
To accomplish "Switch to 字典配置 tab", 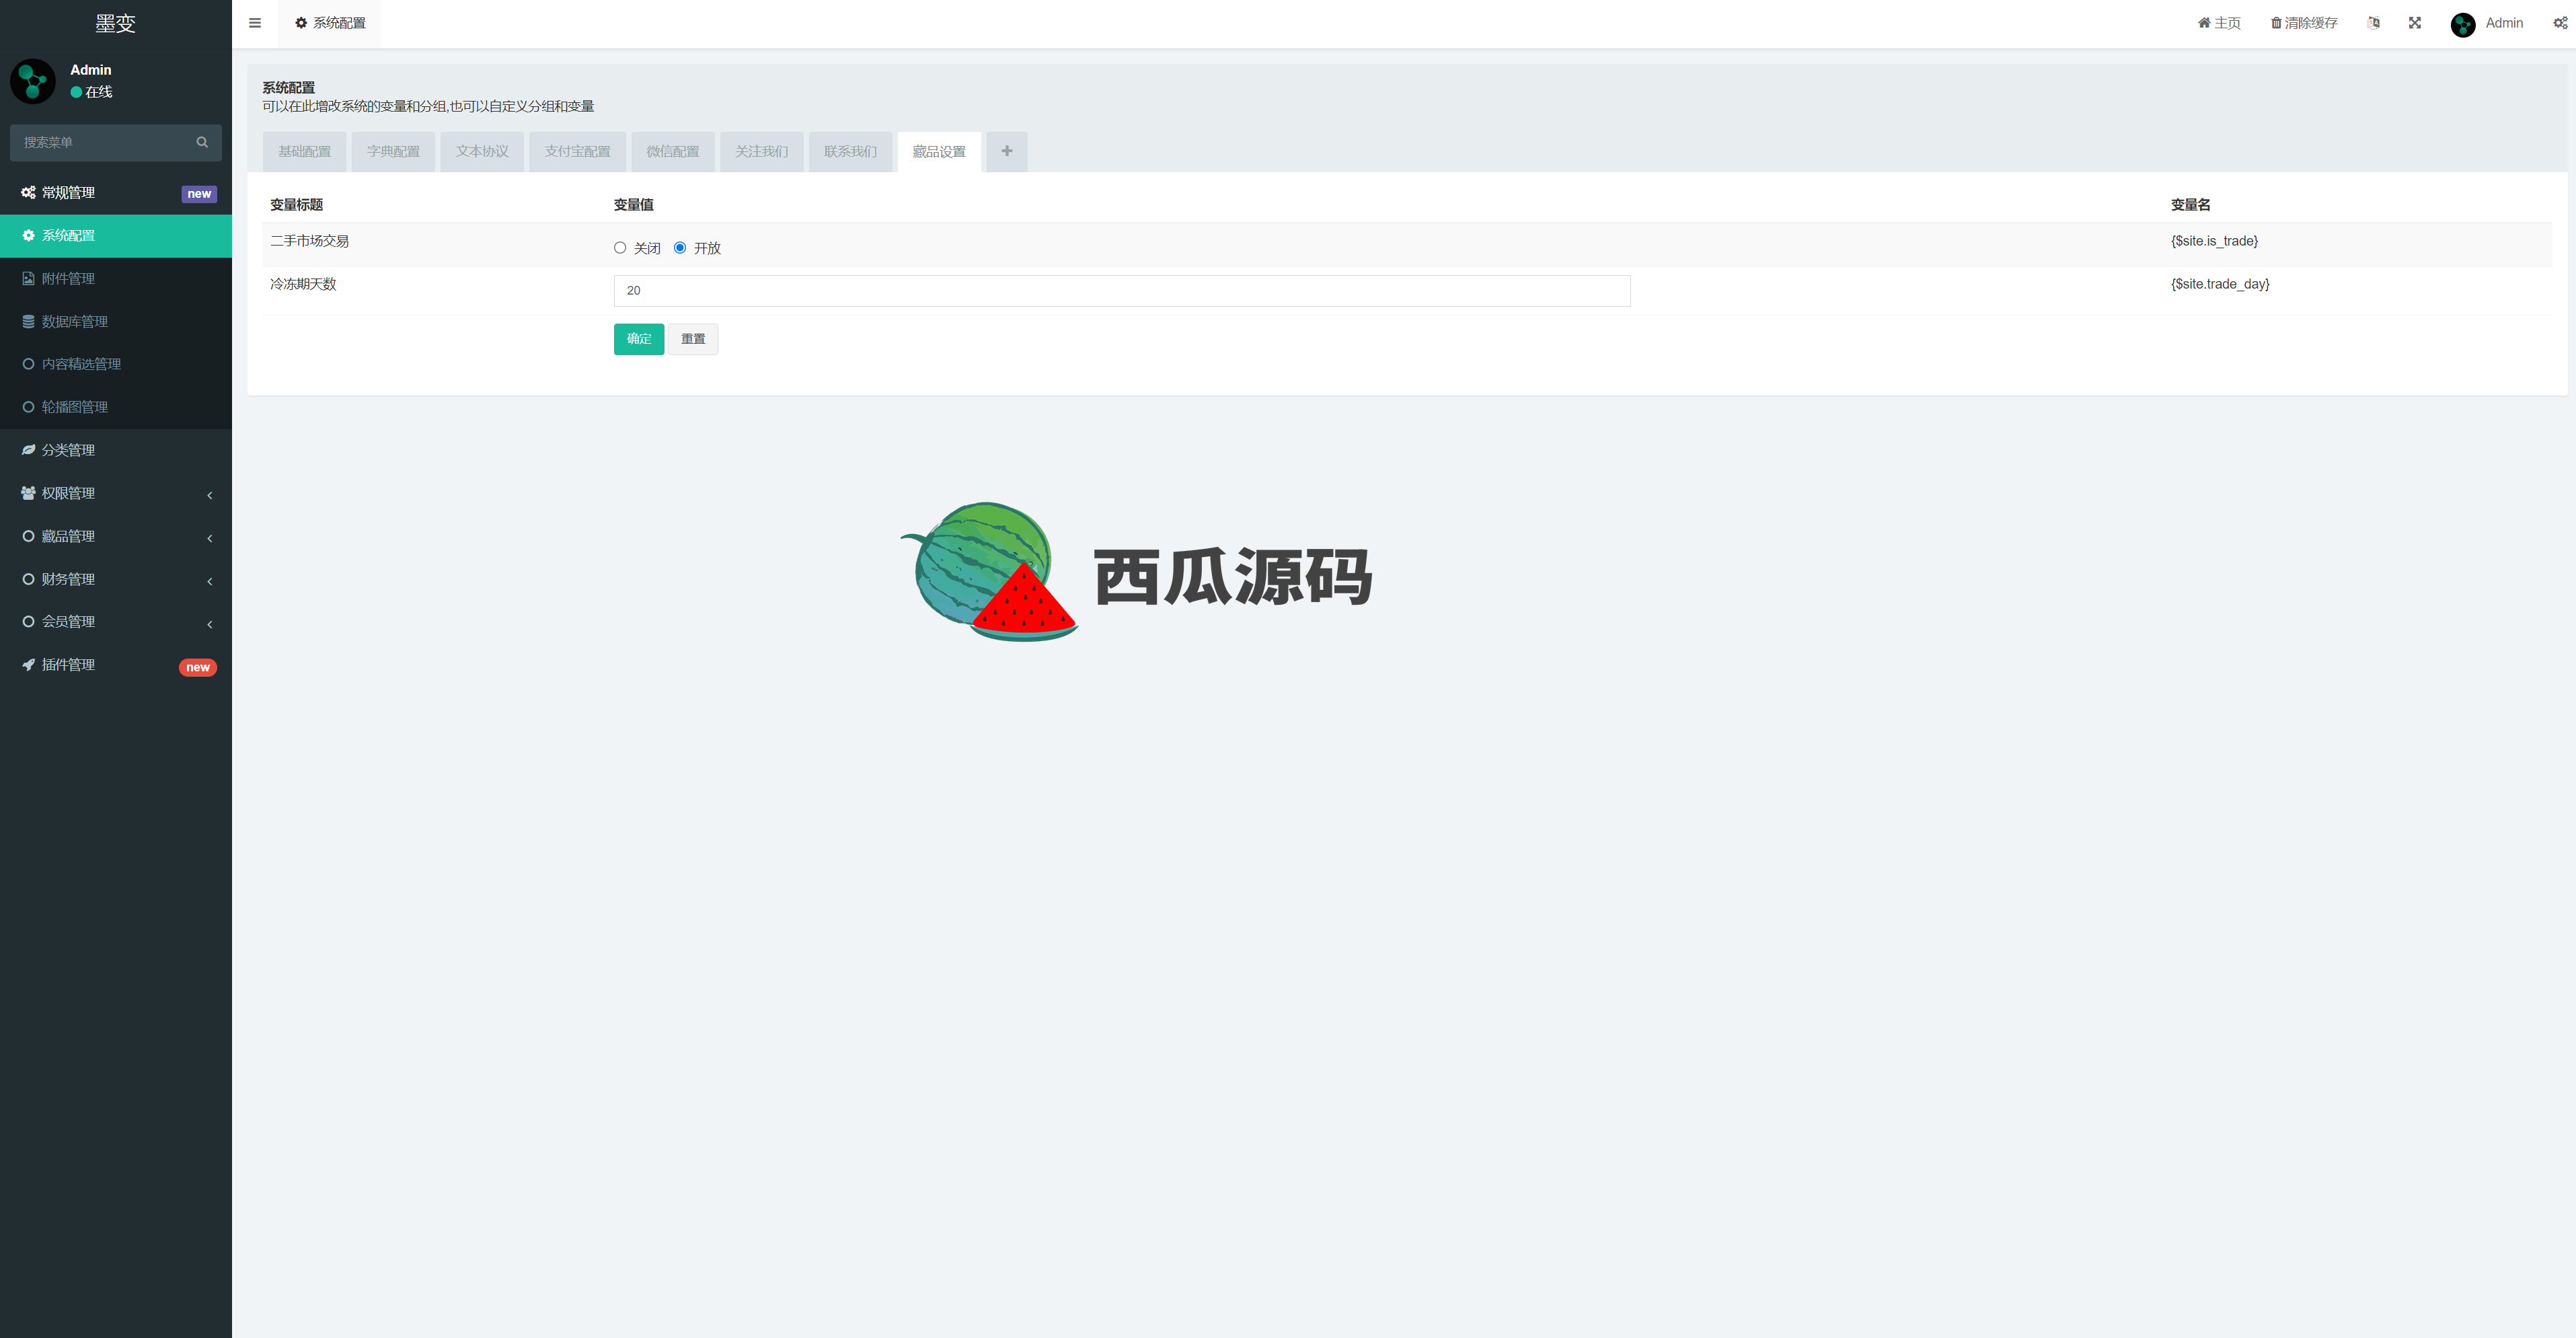I will (x=393, y=152).
